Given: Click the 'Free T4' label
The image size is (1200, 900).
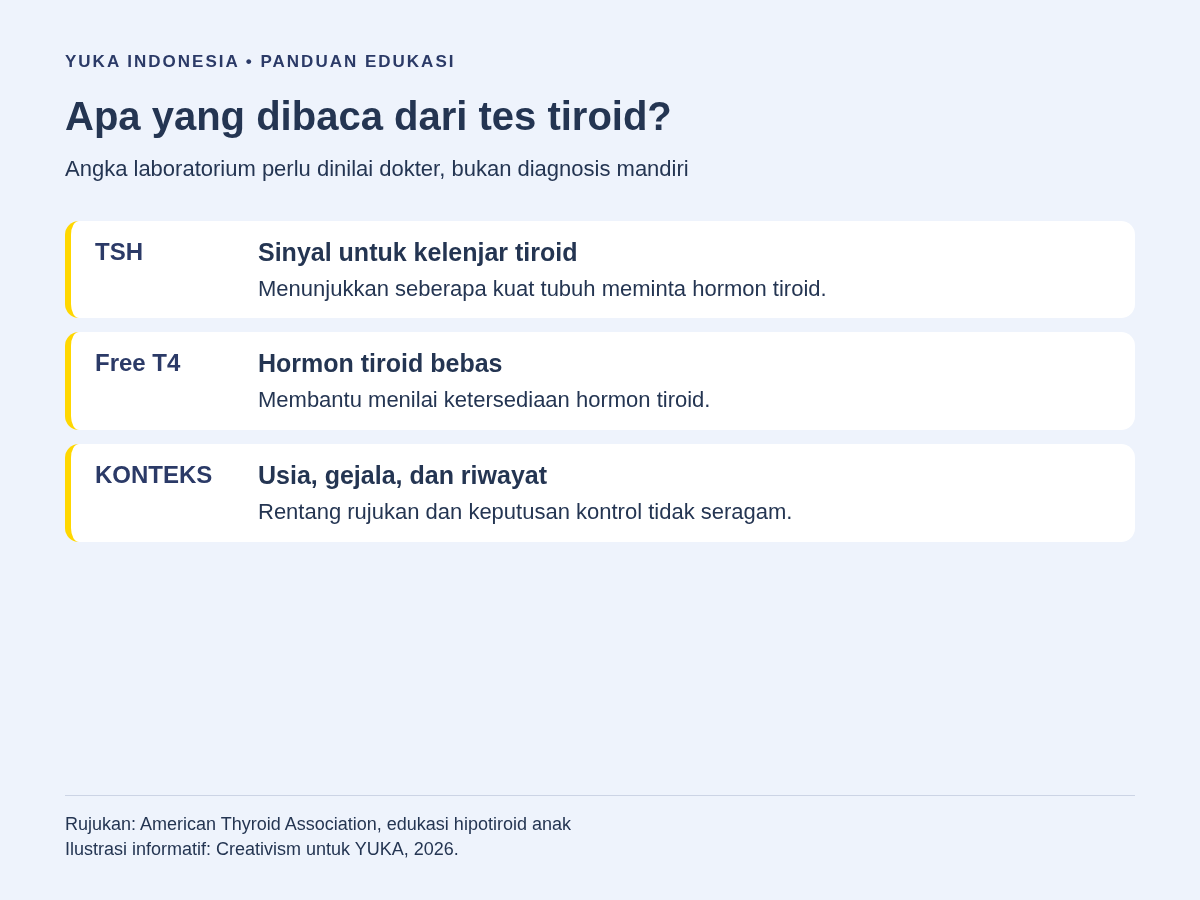Looking at the screenshot, I should tap(137, 363).
